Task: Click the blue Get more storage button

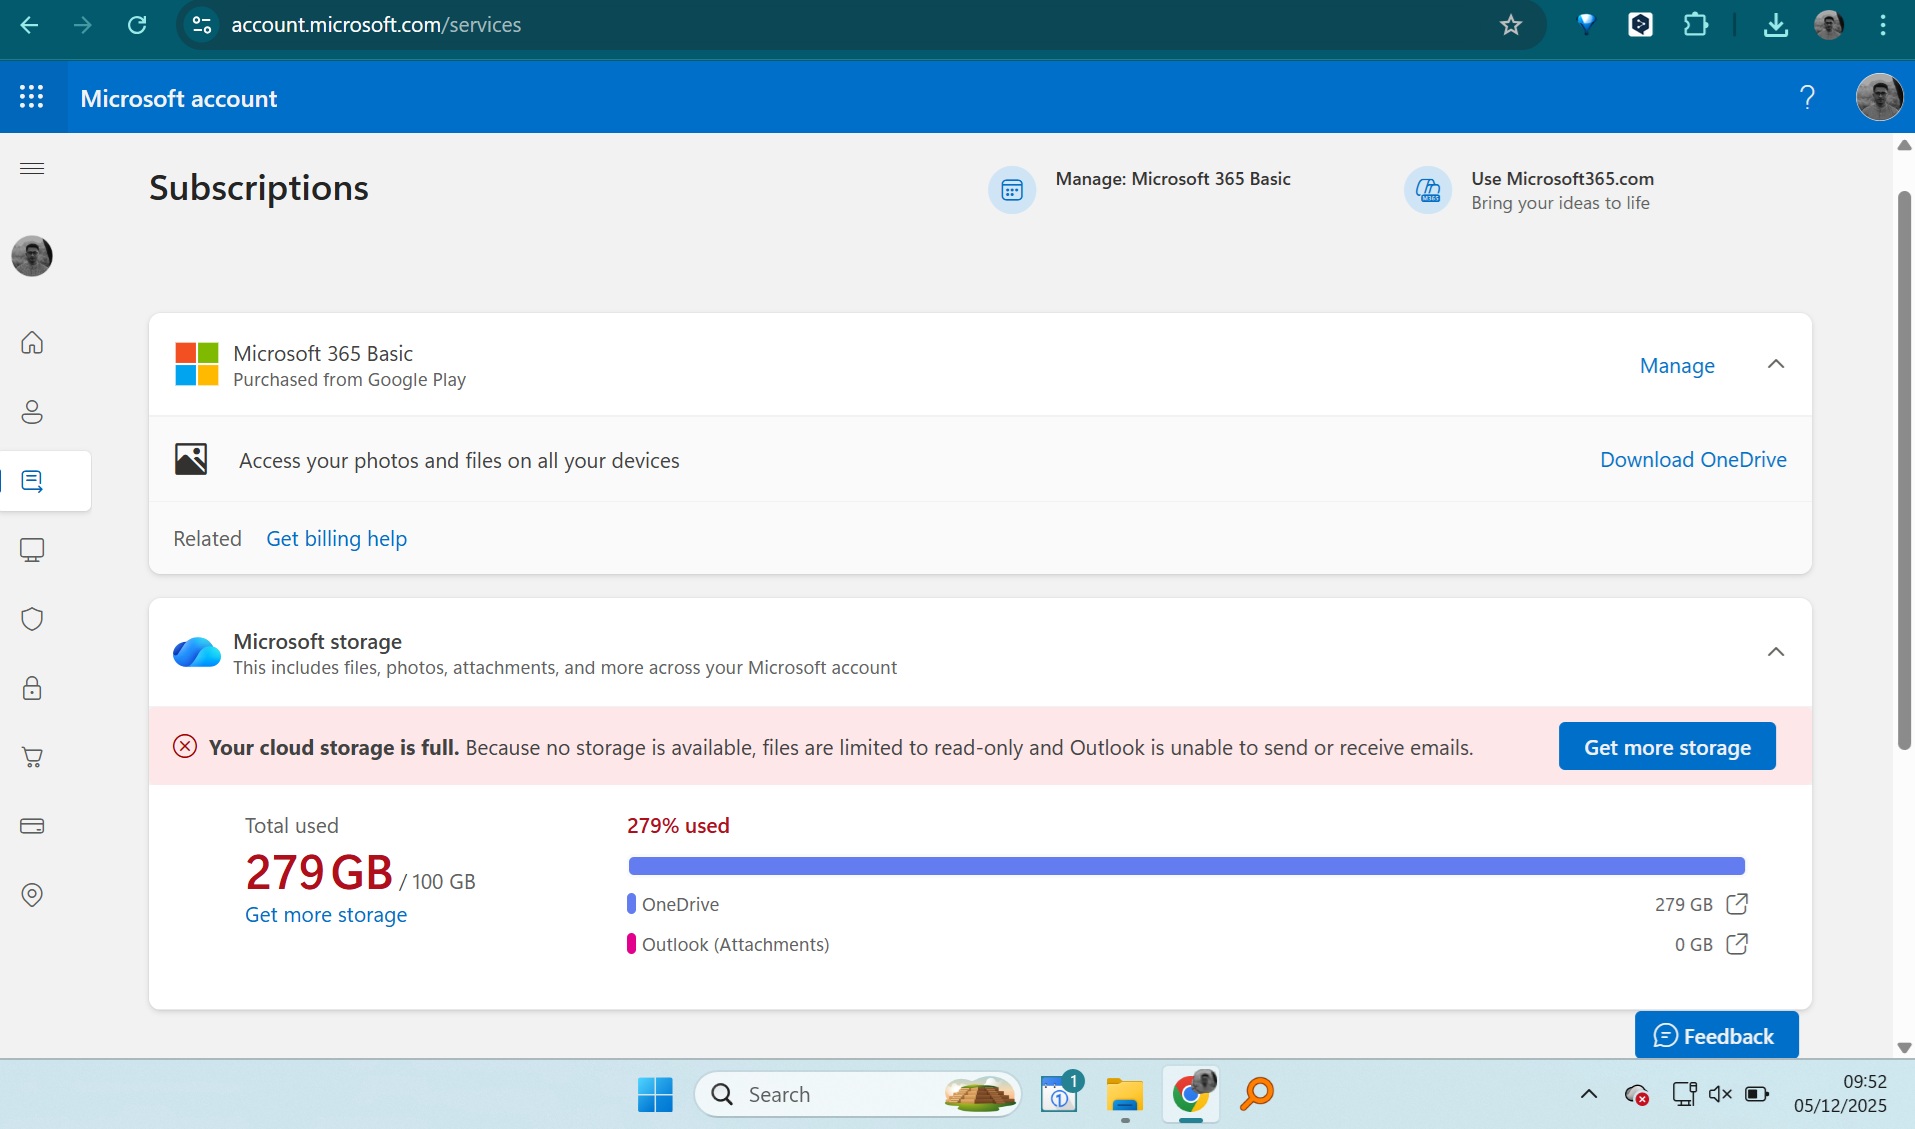Action: click(x=1667, y=747)
